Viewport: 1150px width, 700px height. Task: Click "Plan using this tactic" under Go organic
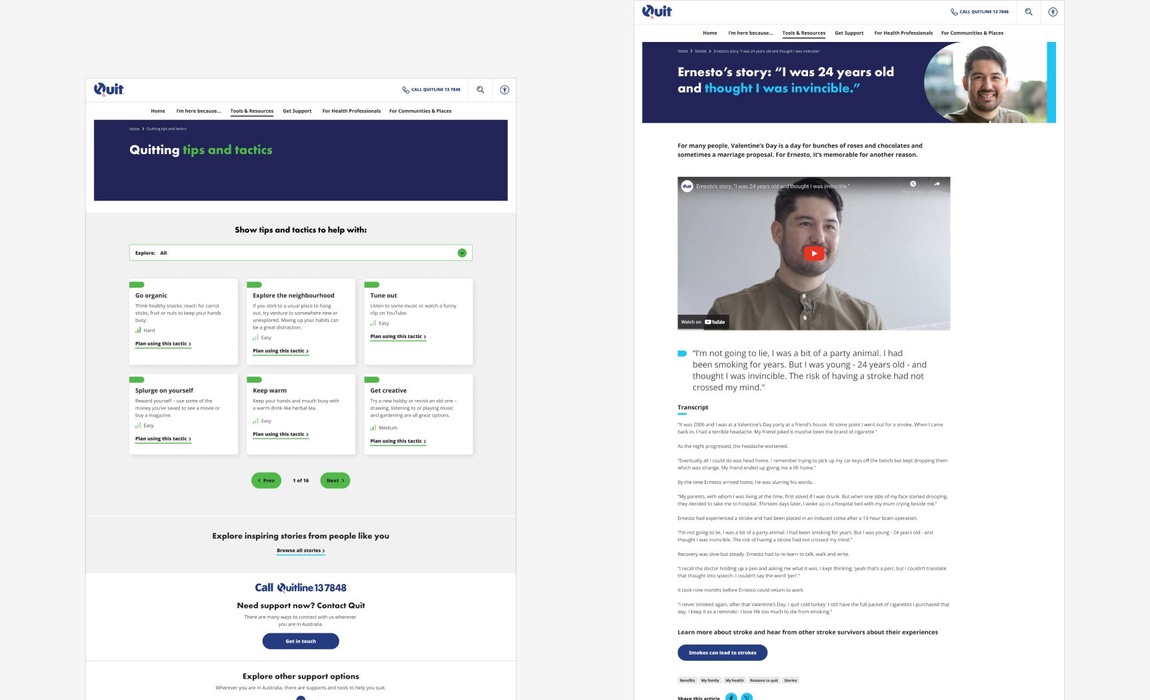[163, 344]
